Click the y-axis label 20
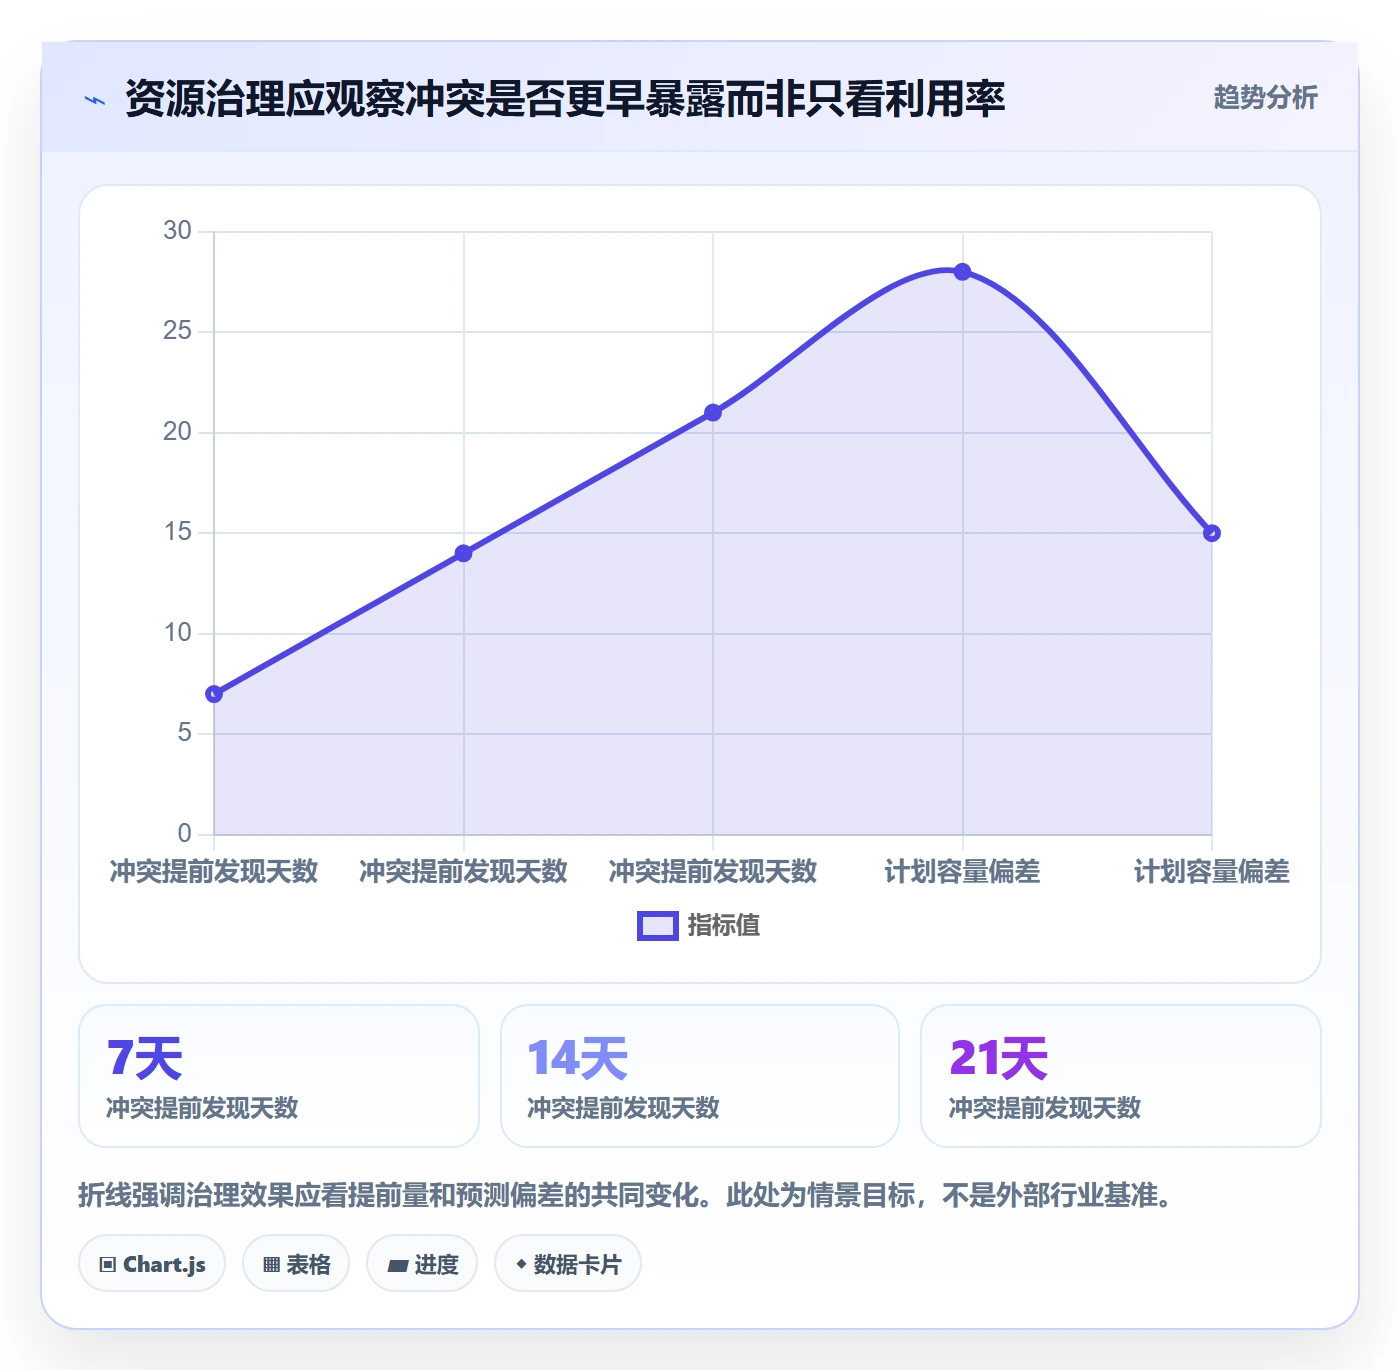This screenshot has height=1370, width=1400. pos(177,432)
